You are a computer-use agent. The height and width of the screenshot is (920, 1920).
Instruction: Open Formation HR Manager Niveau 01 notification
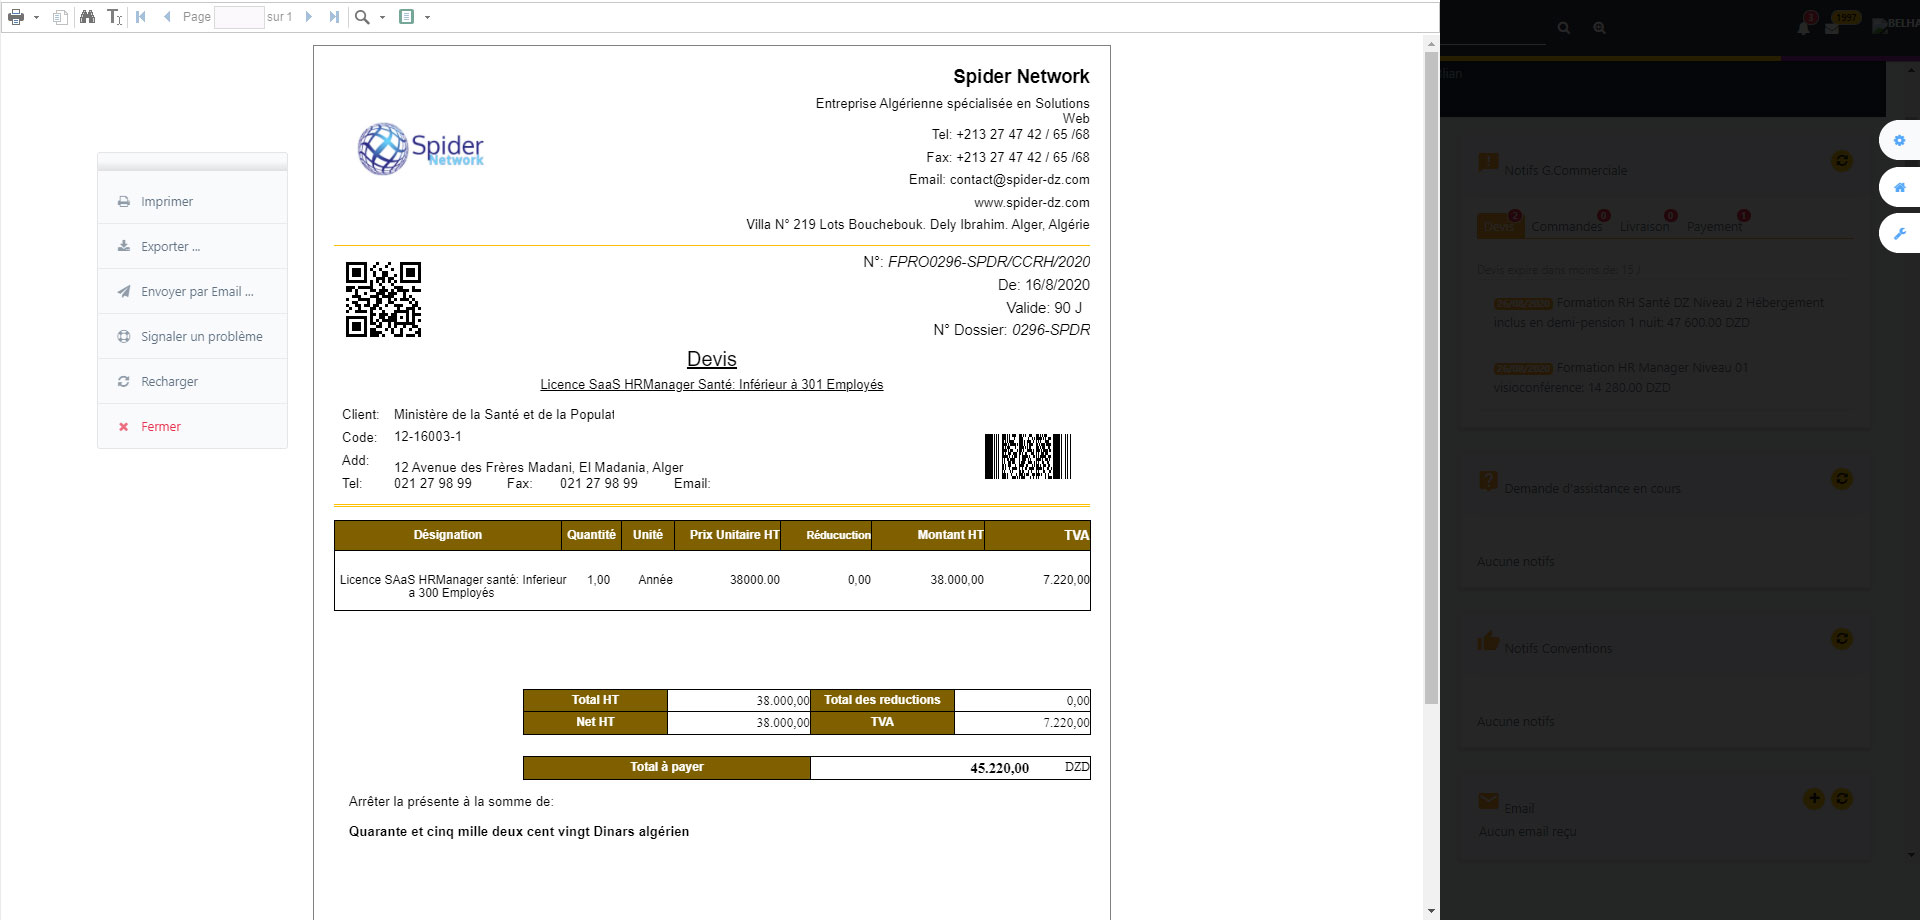pyautogui.click(x=1622, y=378)
